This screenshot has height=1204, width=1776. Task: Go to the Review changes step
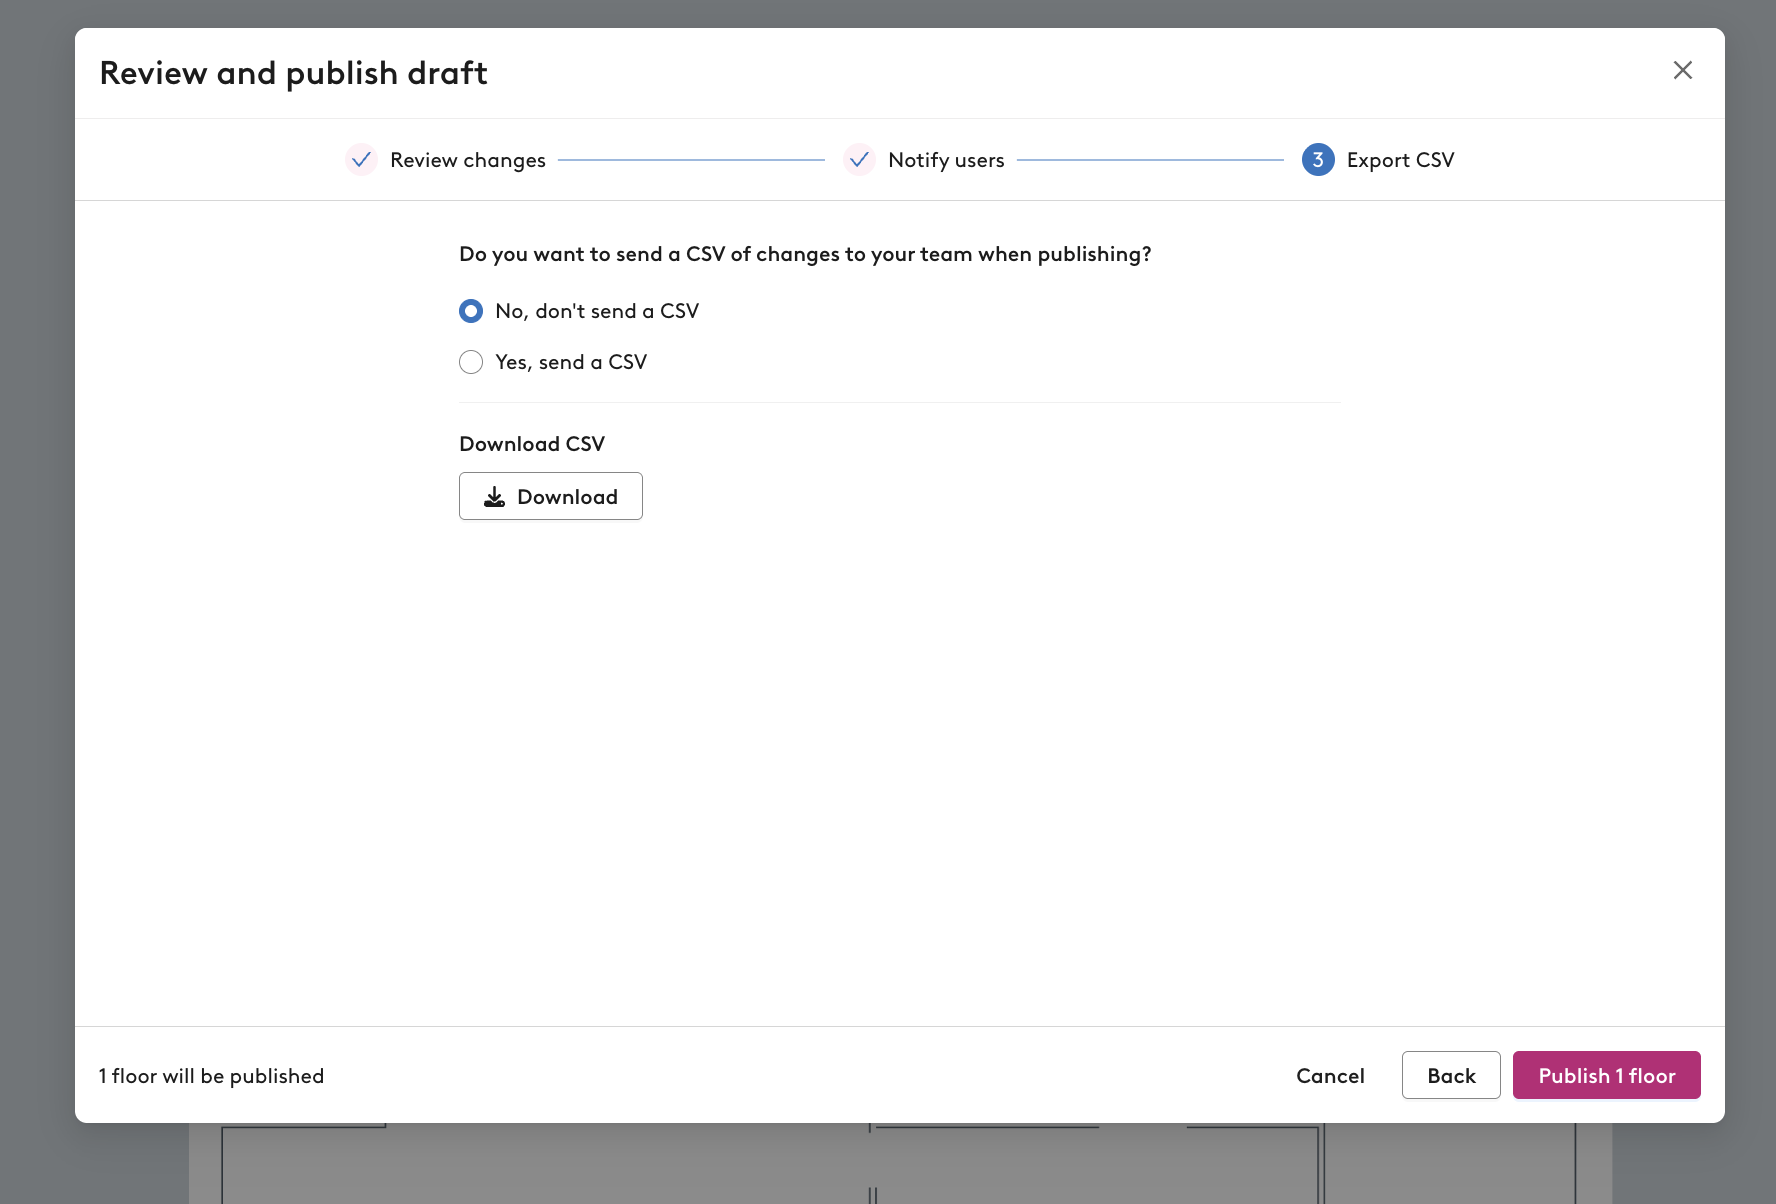tap(468, 160)
